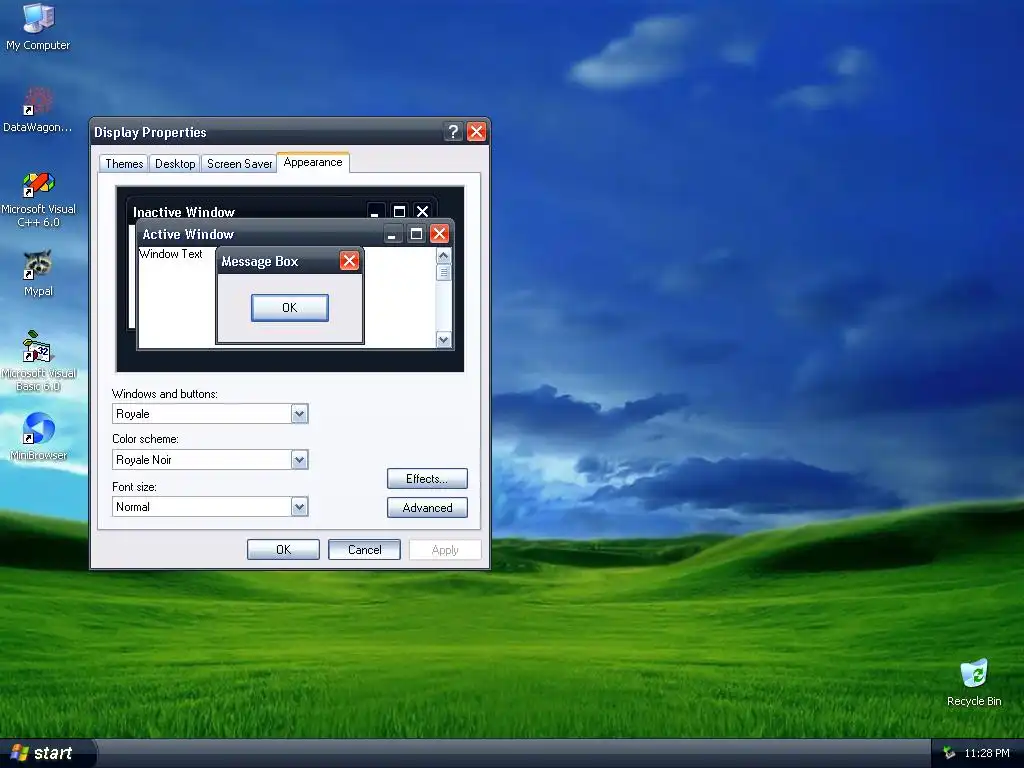Click Inactive Window preview maximize button
The width and height of the screenshot is (1024, 768).
399,212
